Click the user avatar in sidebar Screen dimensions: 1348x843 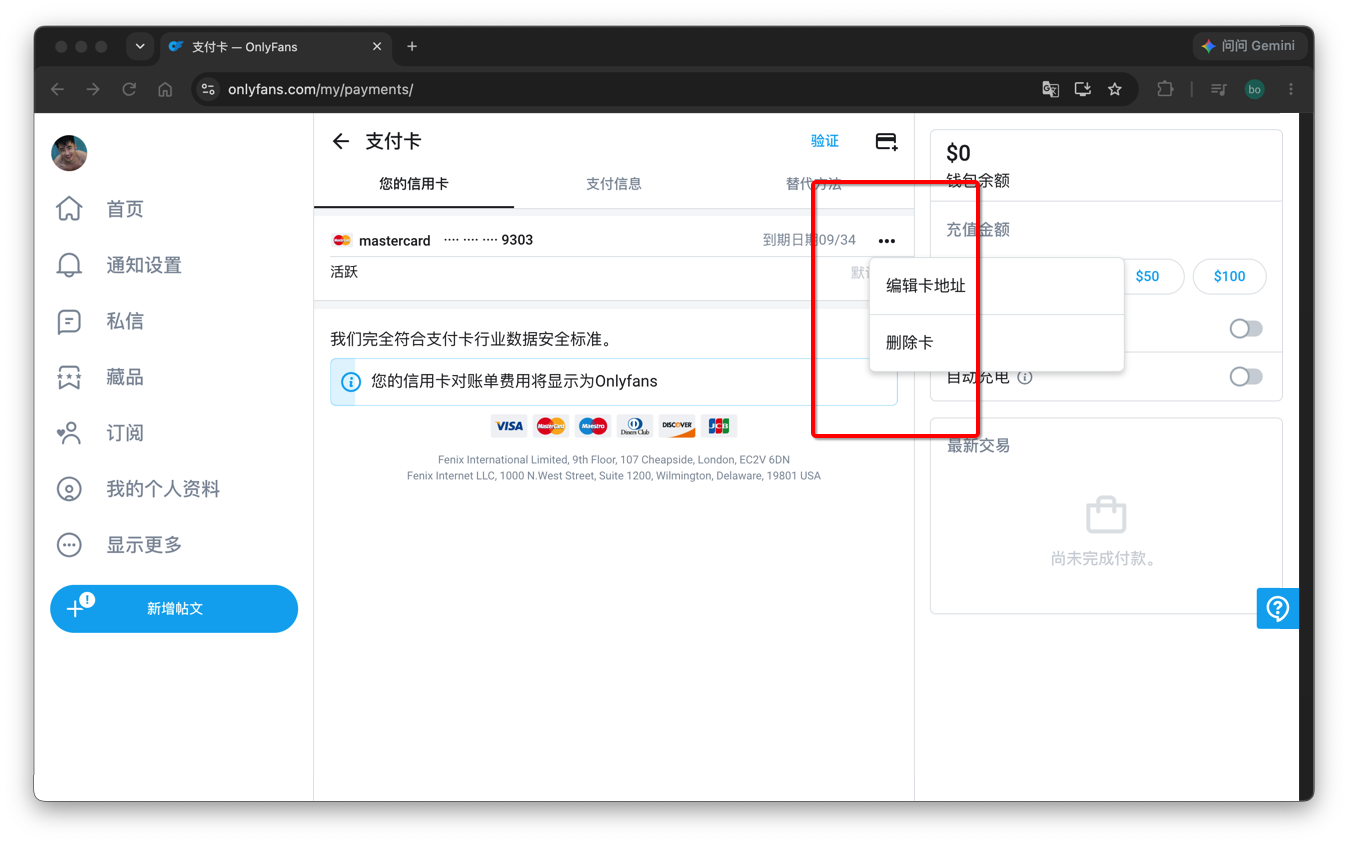[69, 153]
